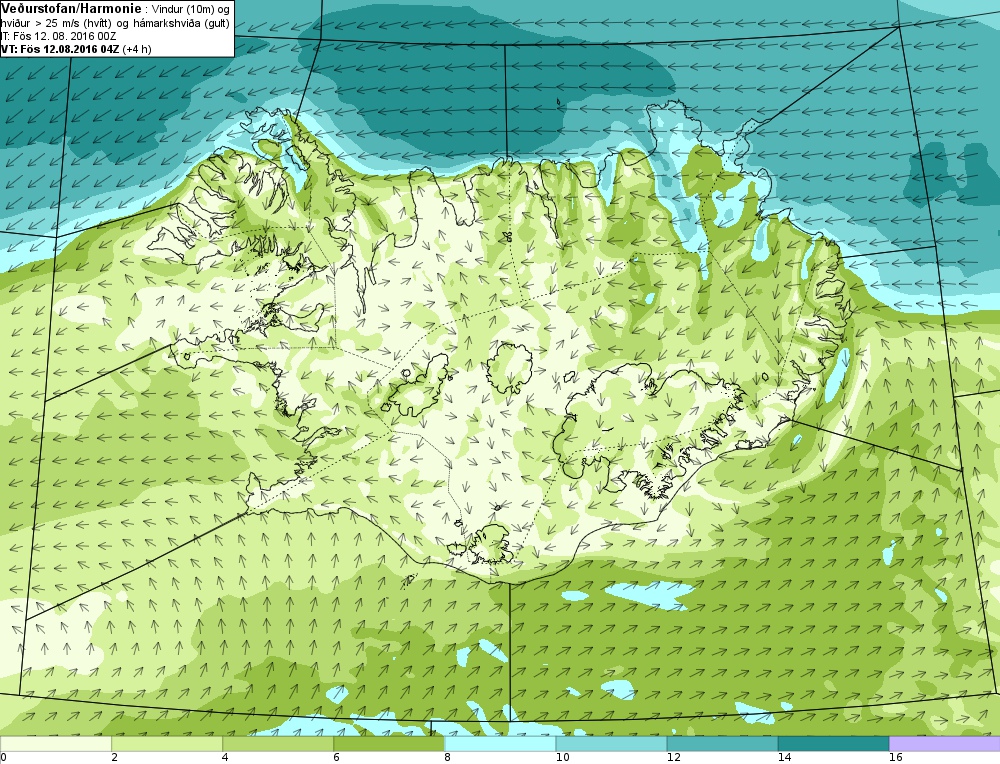Click the legend scale label '8'
Viewport: 1000px width, 764px height.
pyautogui.click(x=447, y=758)
